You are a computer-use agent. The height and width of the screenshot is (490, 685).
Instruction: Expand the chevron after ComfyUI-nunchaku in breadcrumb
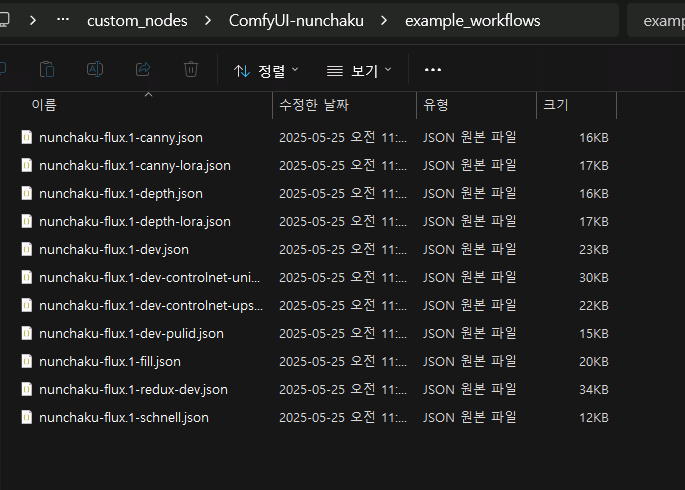click(x=383, y=20)
